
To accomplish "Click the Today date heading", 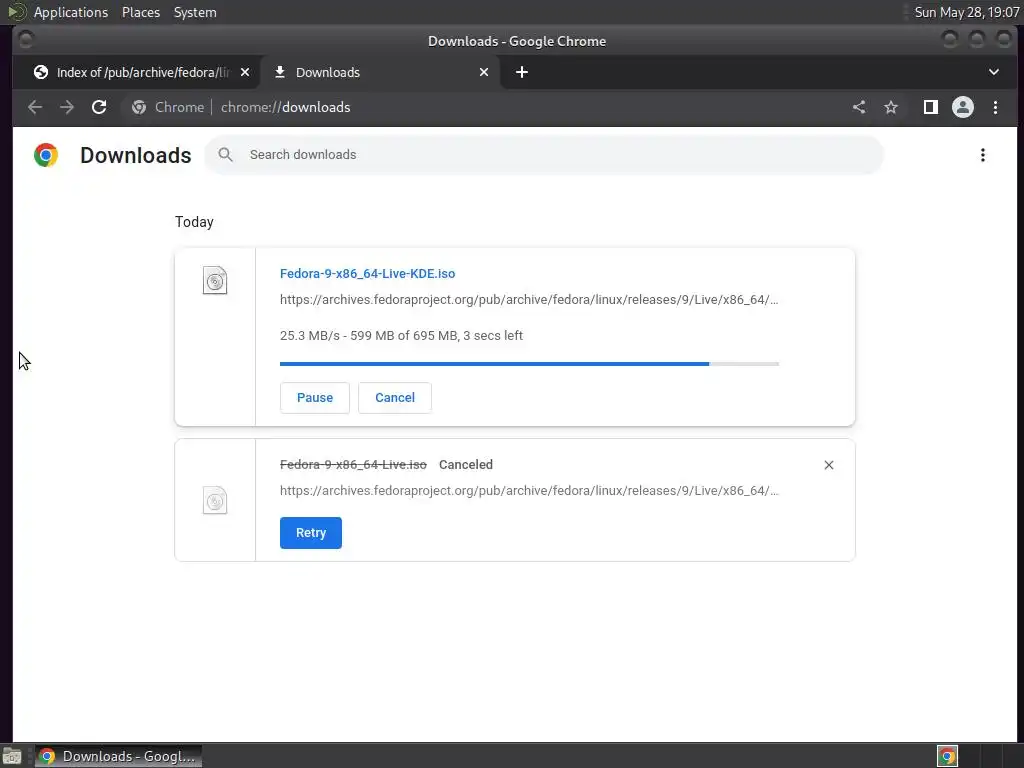I will [x=194, y=222].
